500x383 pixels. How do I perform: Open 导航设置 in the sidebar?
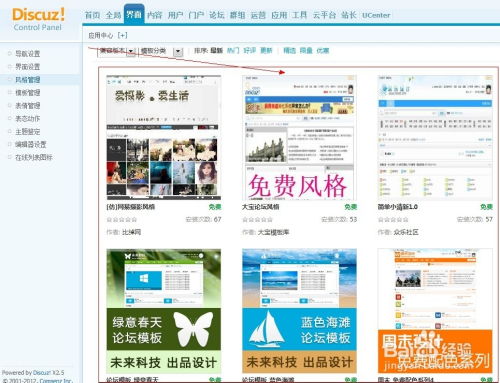[28, 54]
